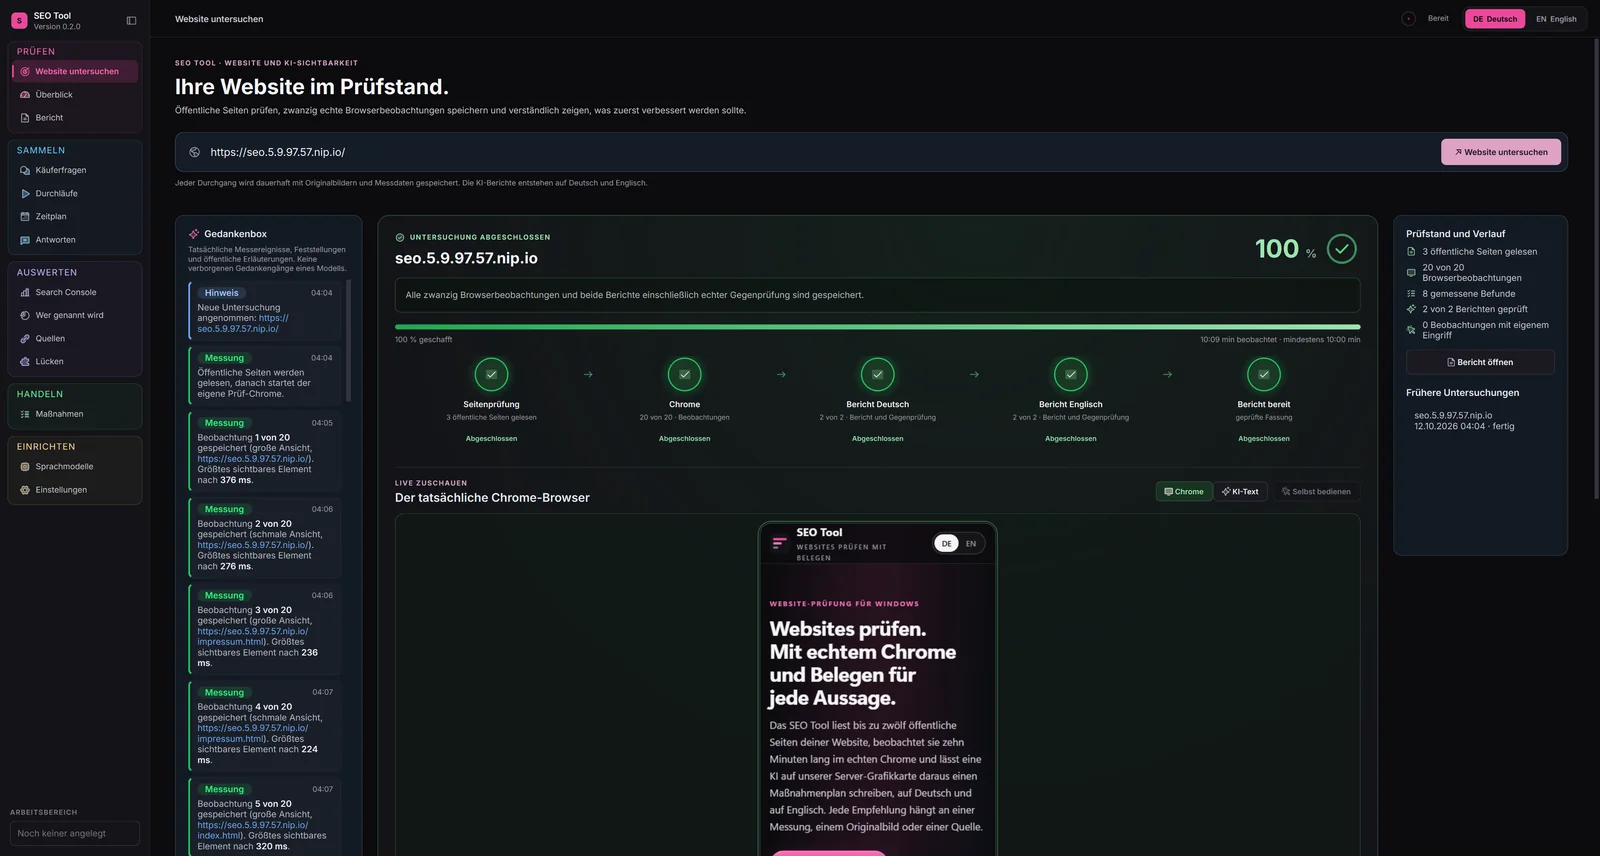Viewport: 1600px width, 856px height.
Task: Click the Chrome step checkmark
Action: pyautogui.click(x=684, y=374)
